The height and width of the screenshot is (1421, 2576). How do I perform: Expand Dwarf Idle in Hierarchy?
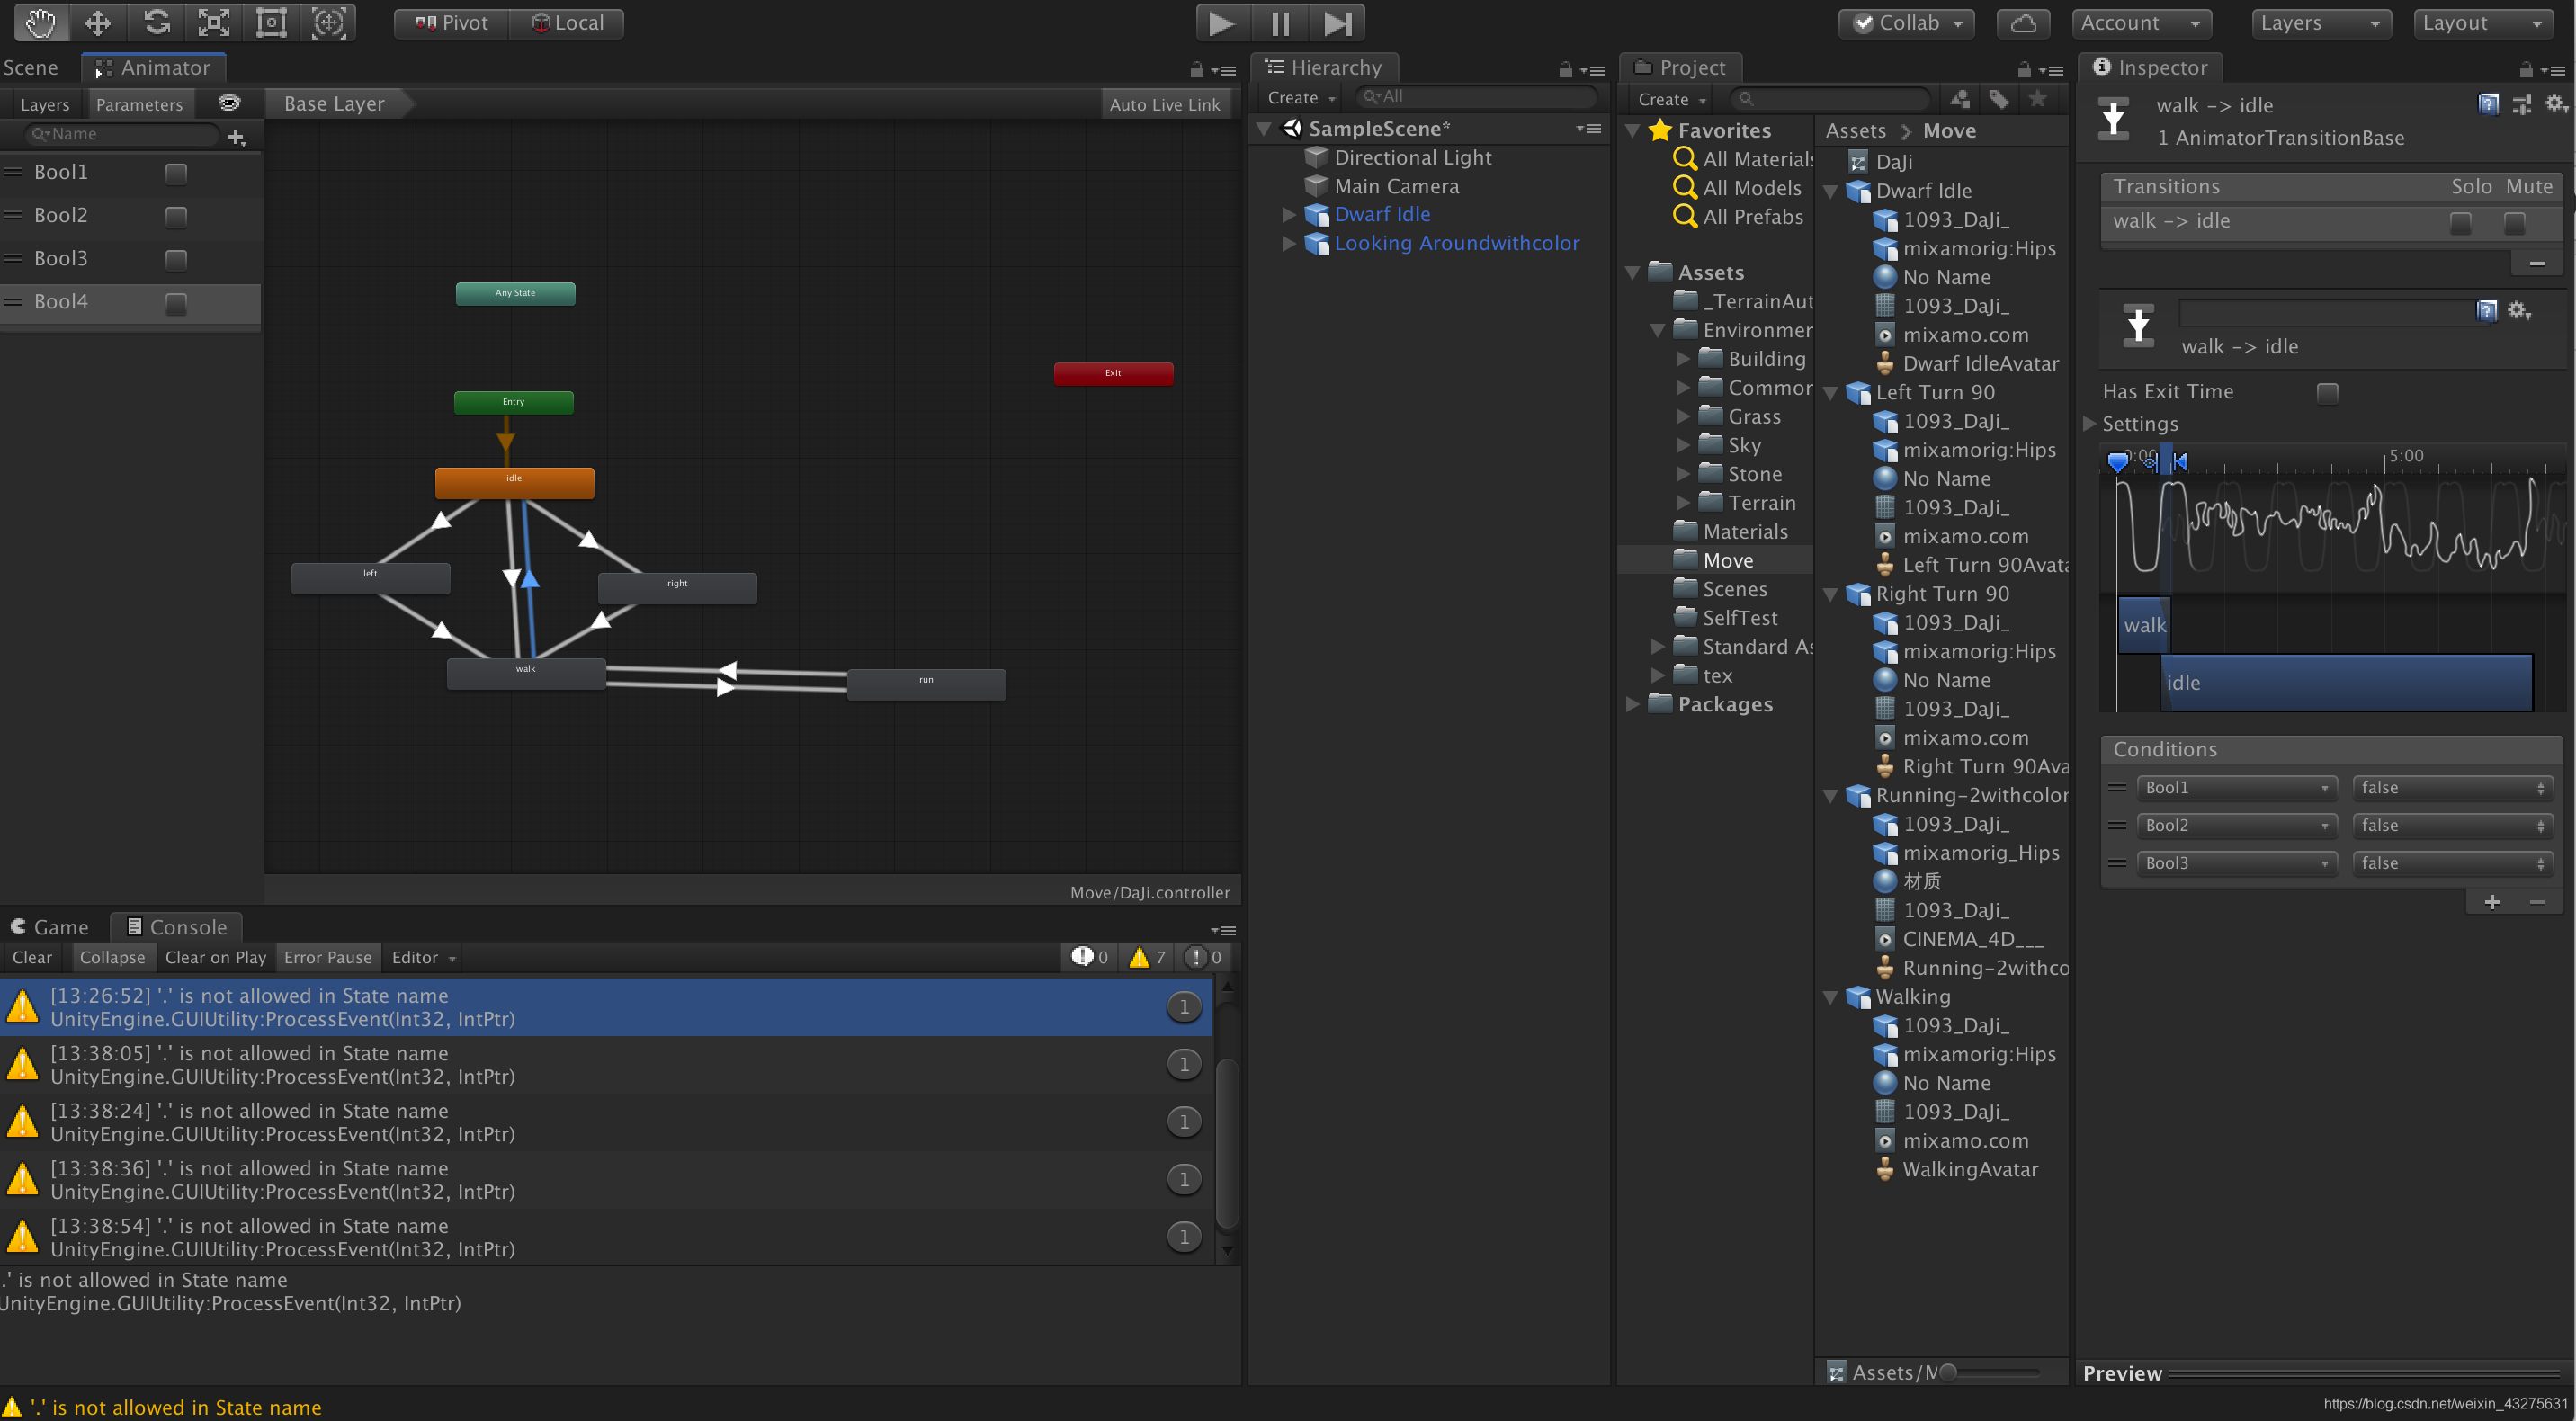[x=1289, y=215]
